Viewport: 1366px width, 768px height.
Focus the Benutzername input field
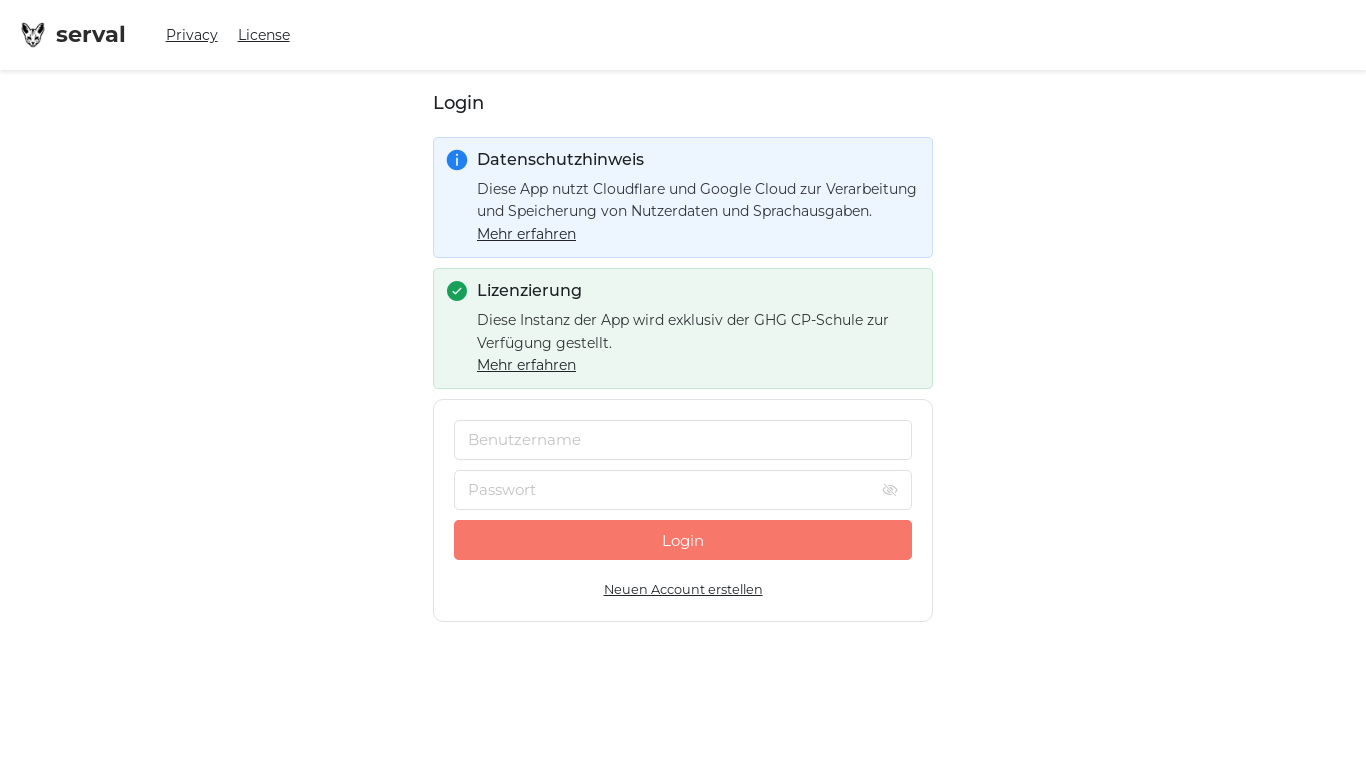pyautogui.click(x=683, y=440)
